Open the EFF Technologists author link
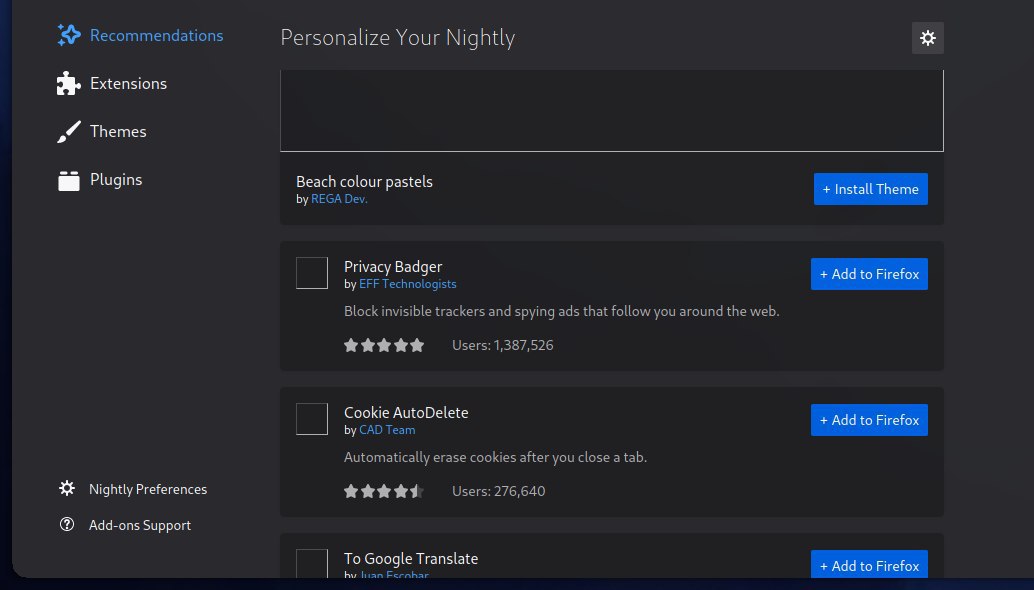Viewport: 1034px width, 590px height. point(408,284)
